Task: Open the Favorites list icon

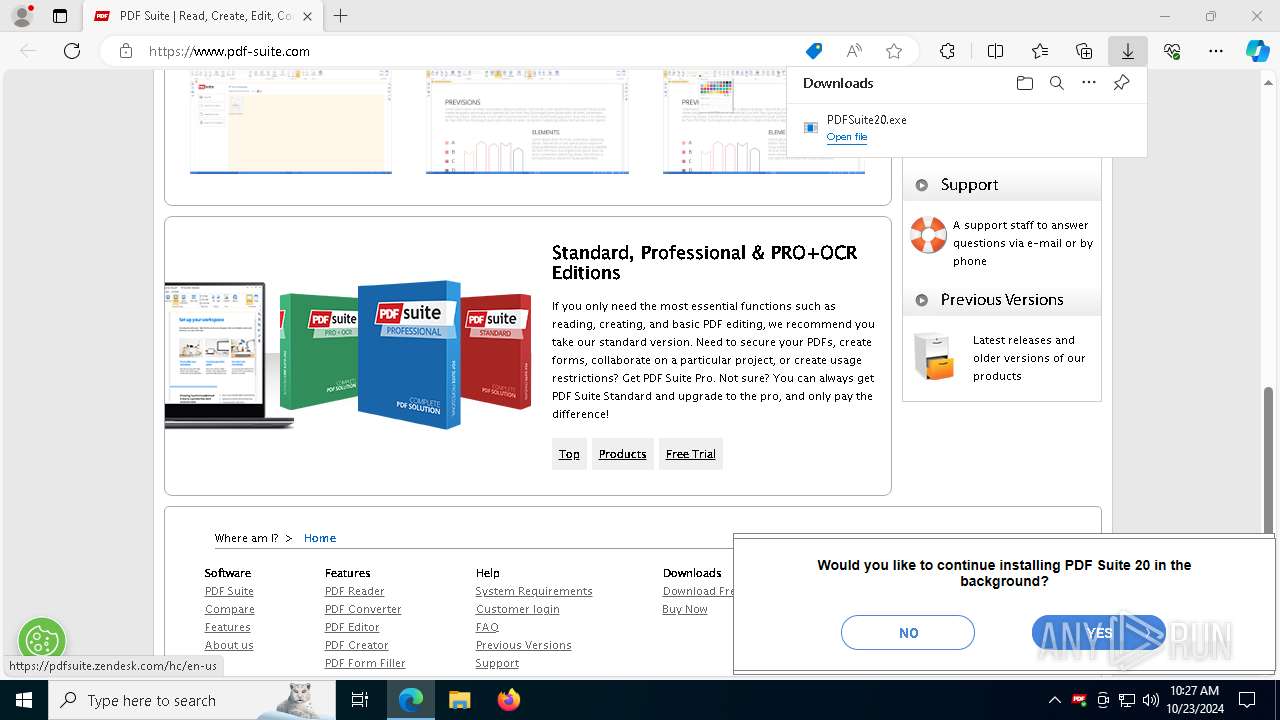Action: click(x=1040, y=51)
